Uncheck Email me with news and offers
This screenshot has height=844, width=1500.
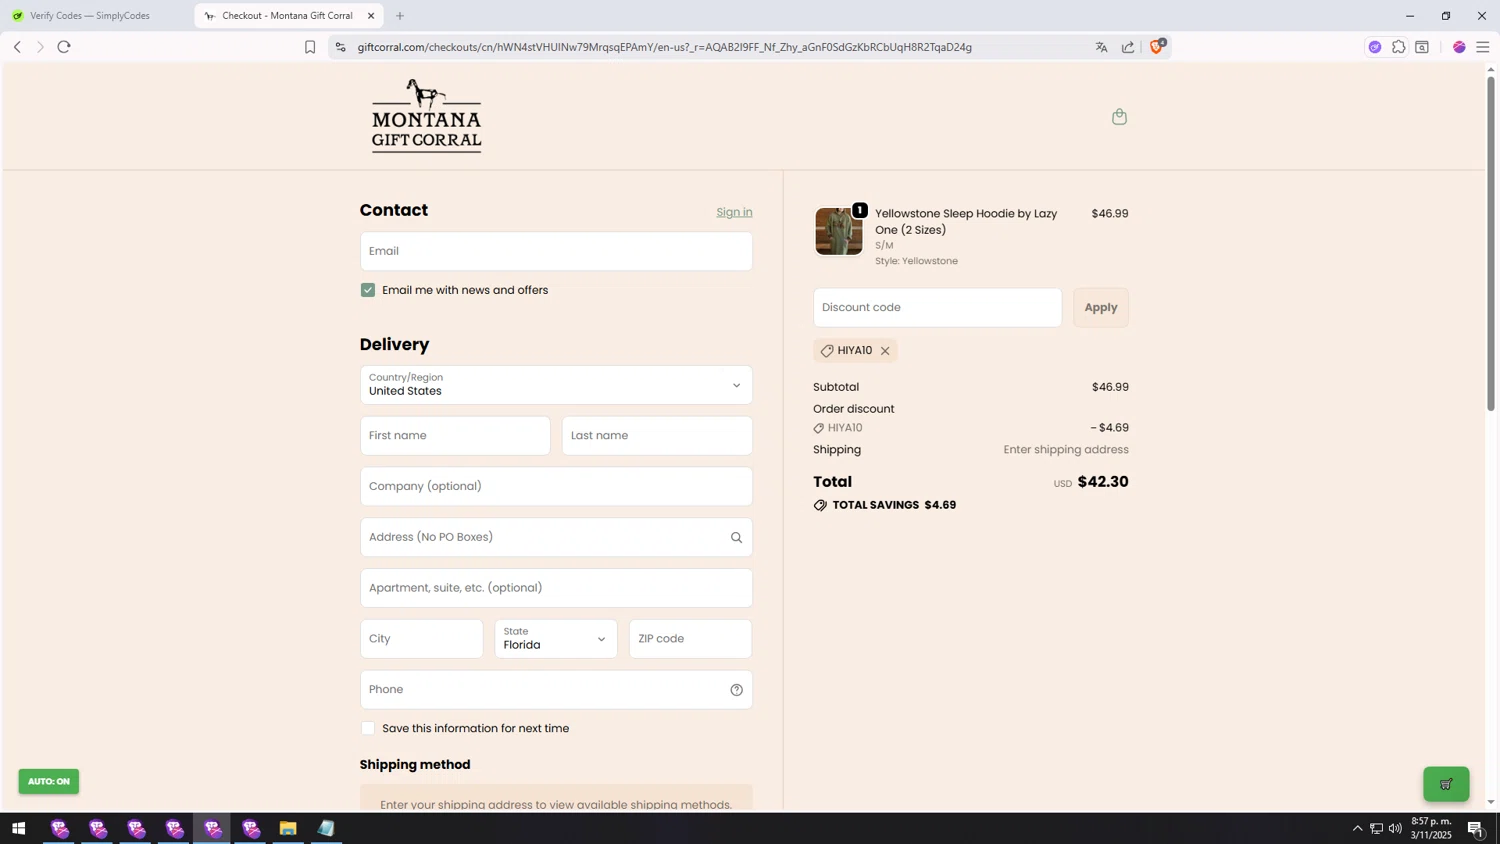click(x=368, y=290)
